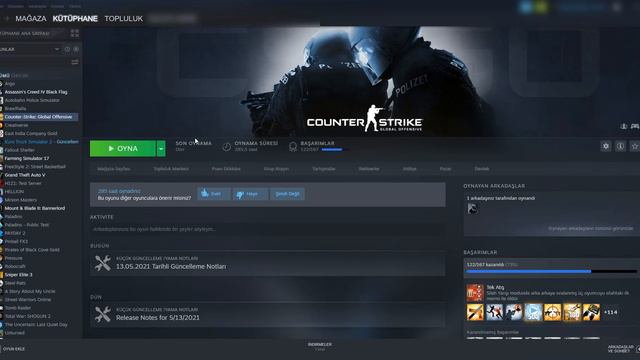Open the Mağaza Sayfası tab
Screen dimensions: 640x360
coord(114,169)
